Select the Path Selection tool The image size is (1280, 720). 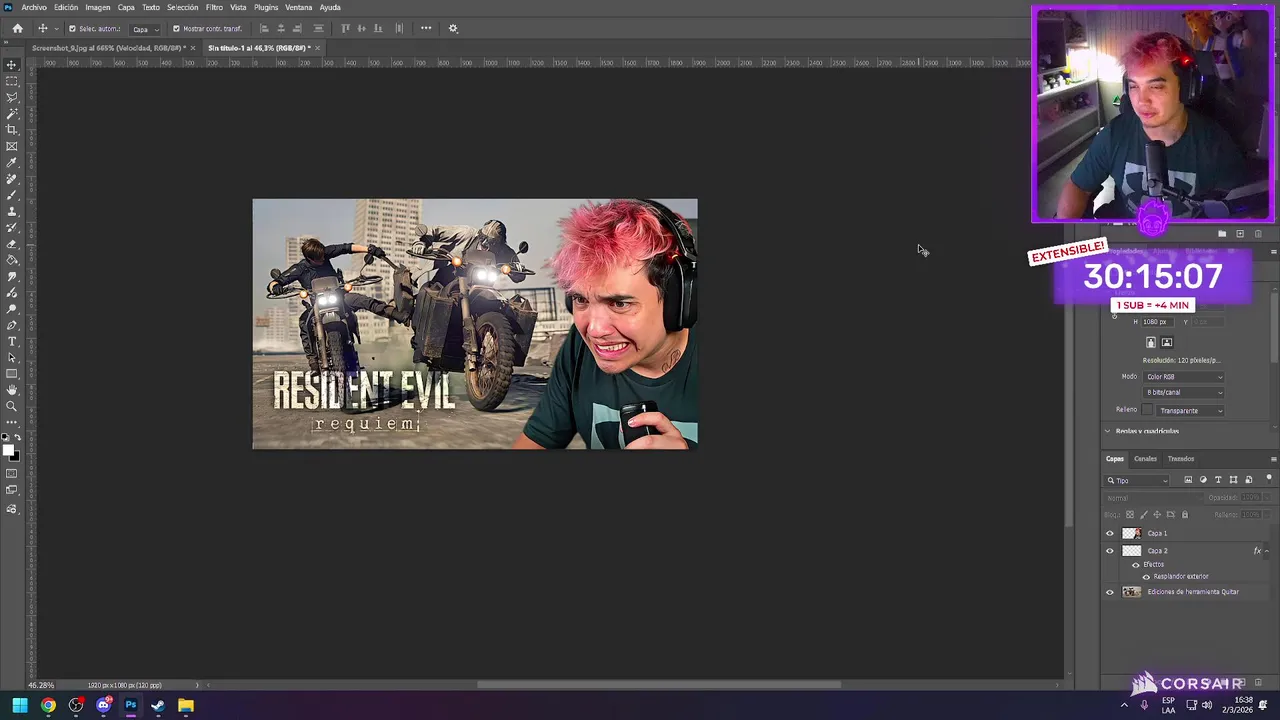click(12, 358)
